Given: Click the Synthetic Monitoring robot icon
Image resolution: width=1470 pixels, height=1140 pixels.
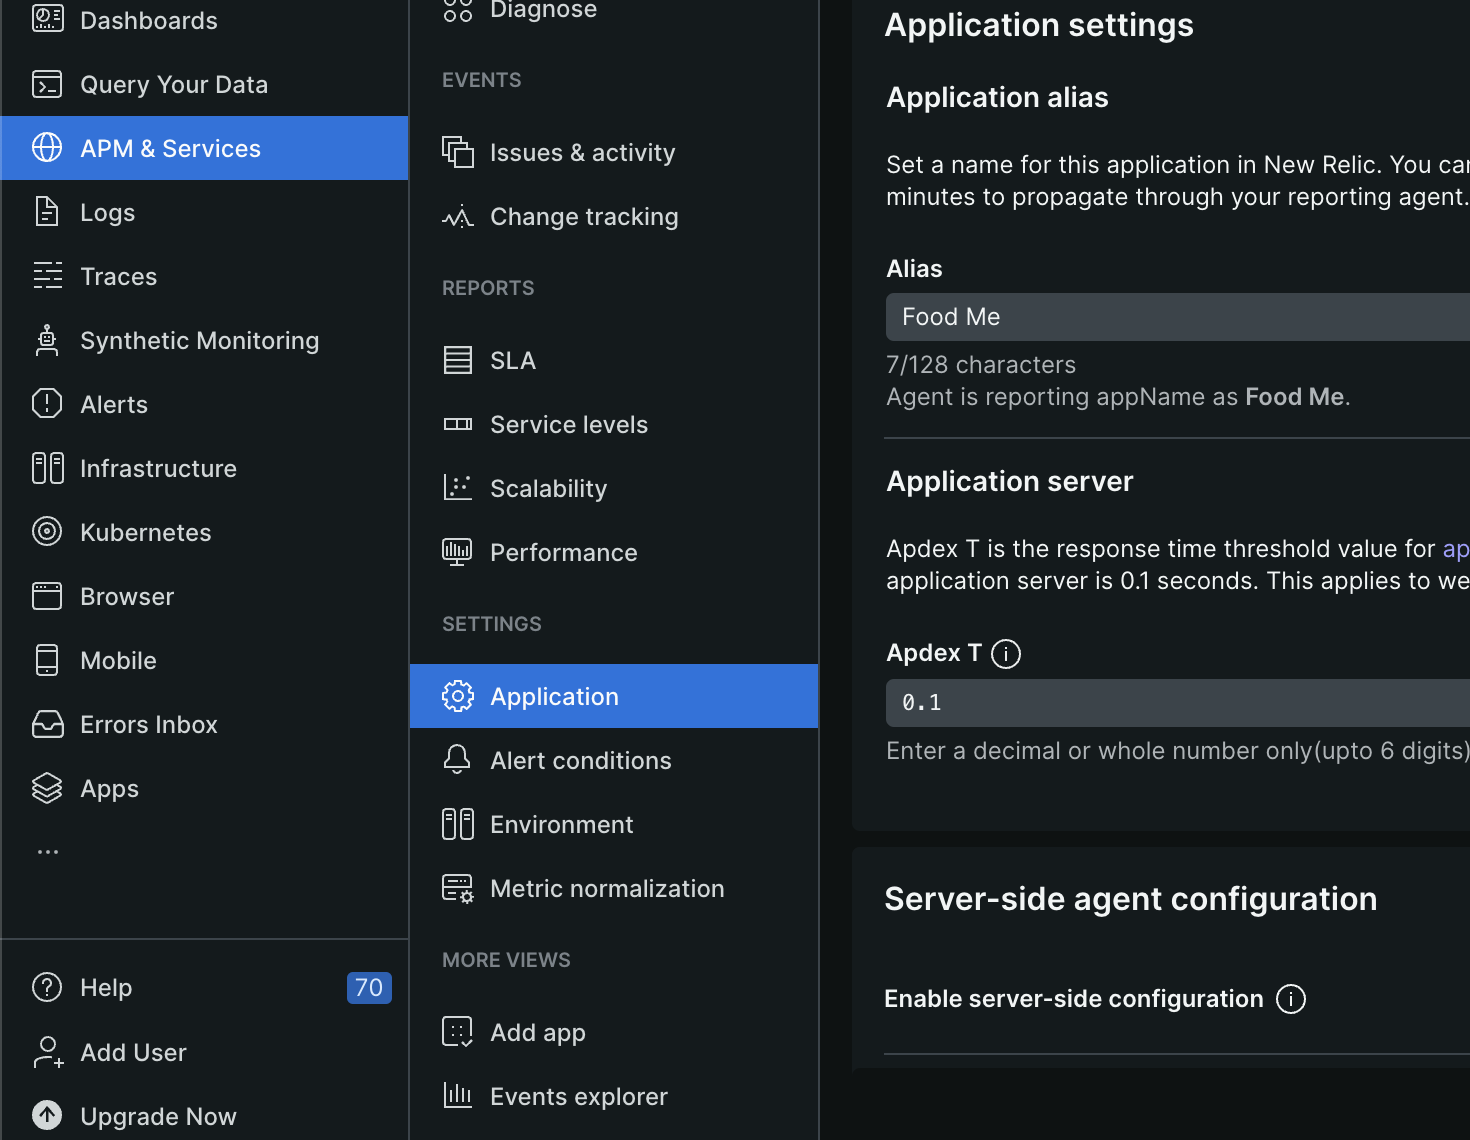Looking at the screenshot, I should point(47,340).
